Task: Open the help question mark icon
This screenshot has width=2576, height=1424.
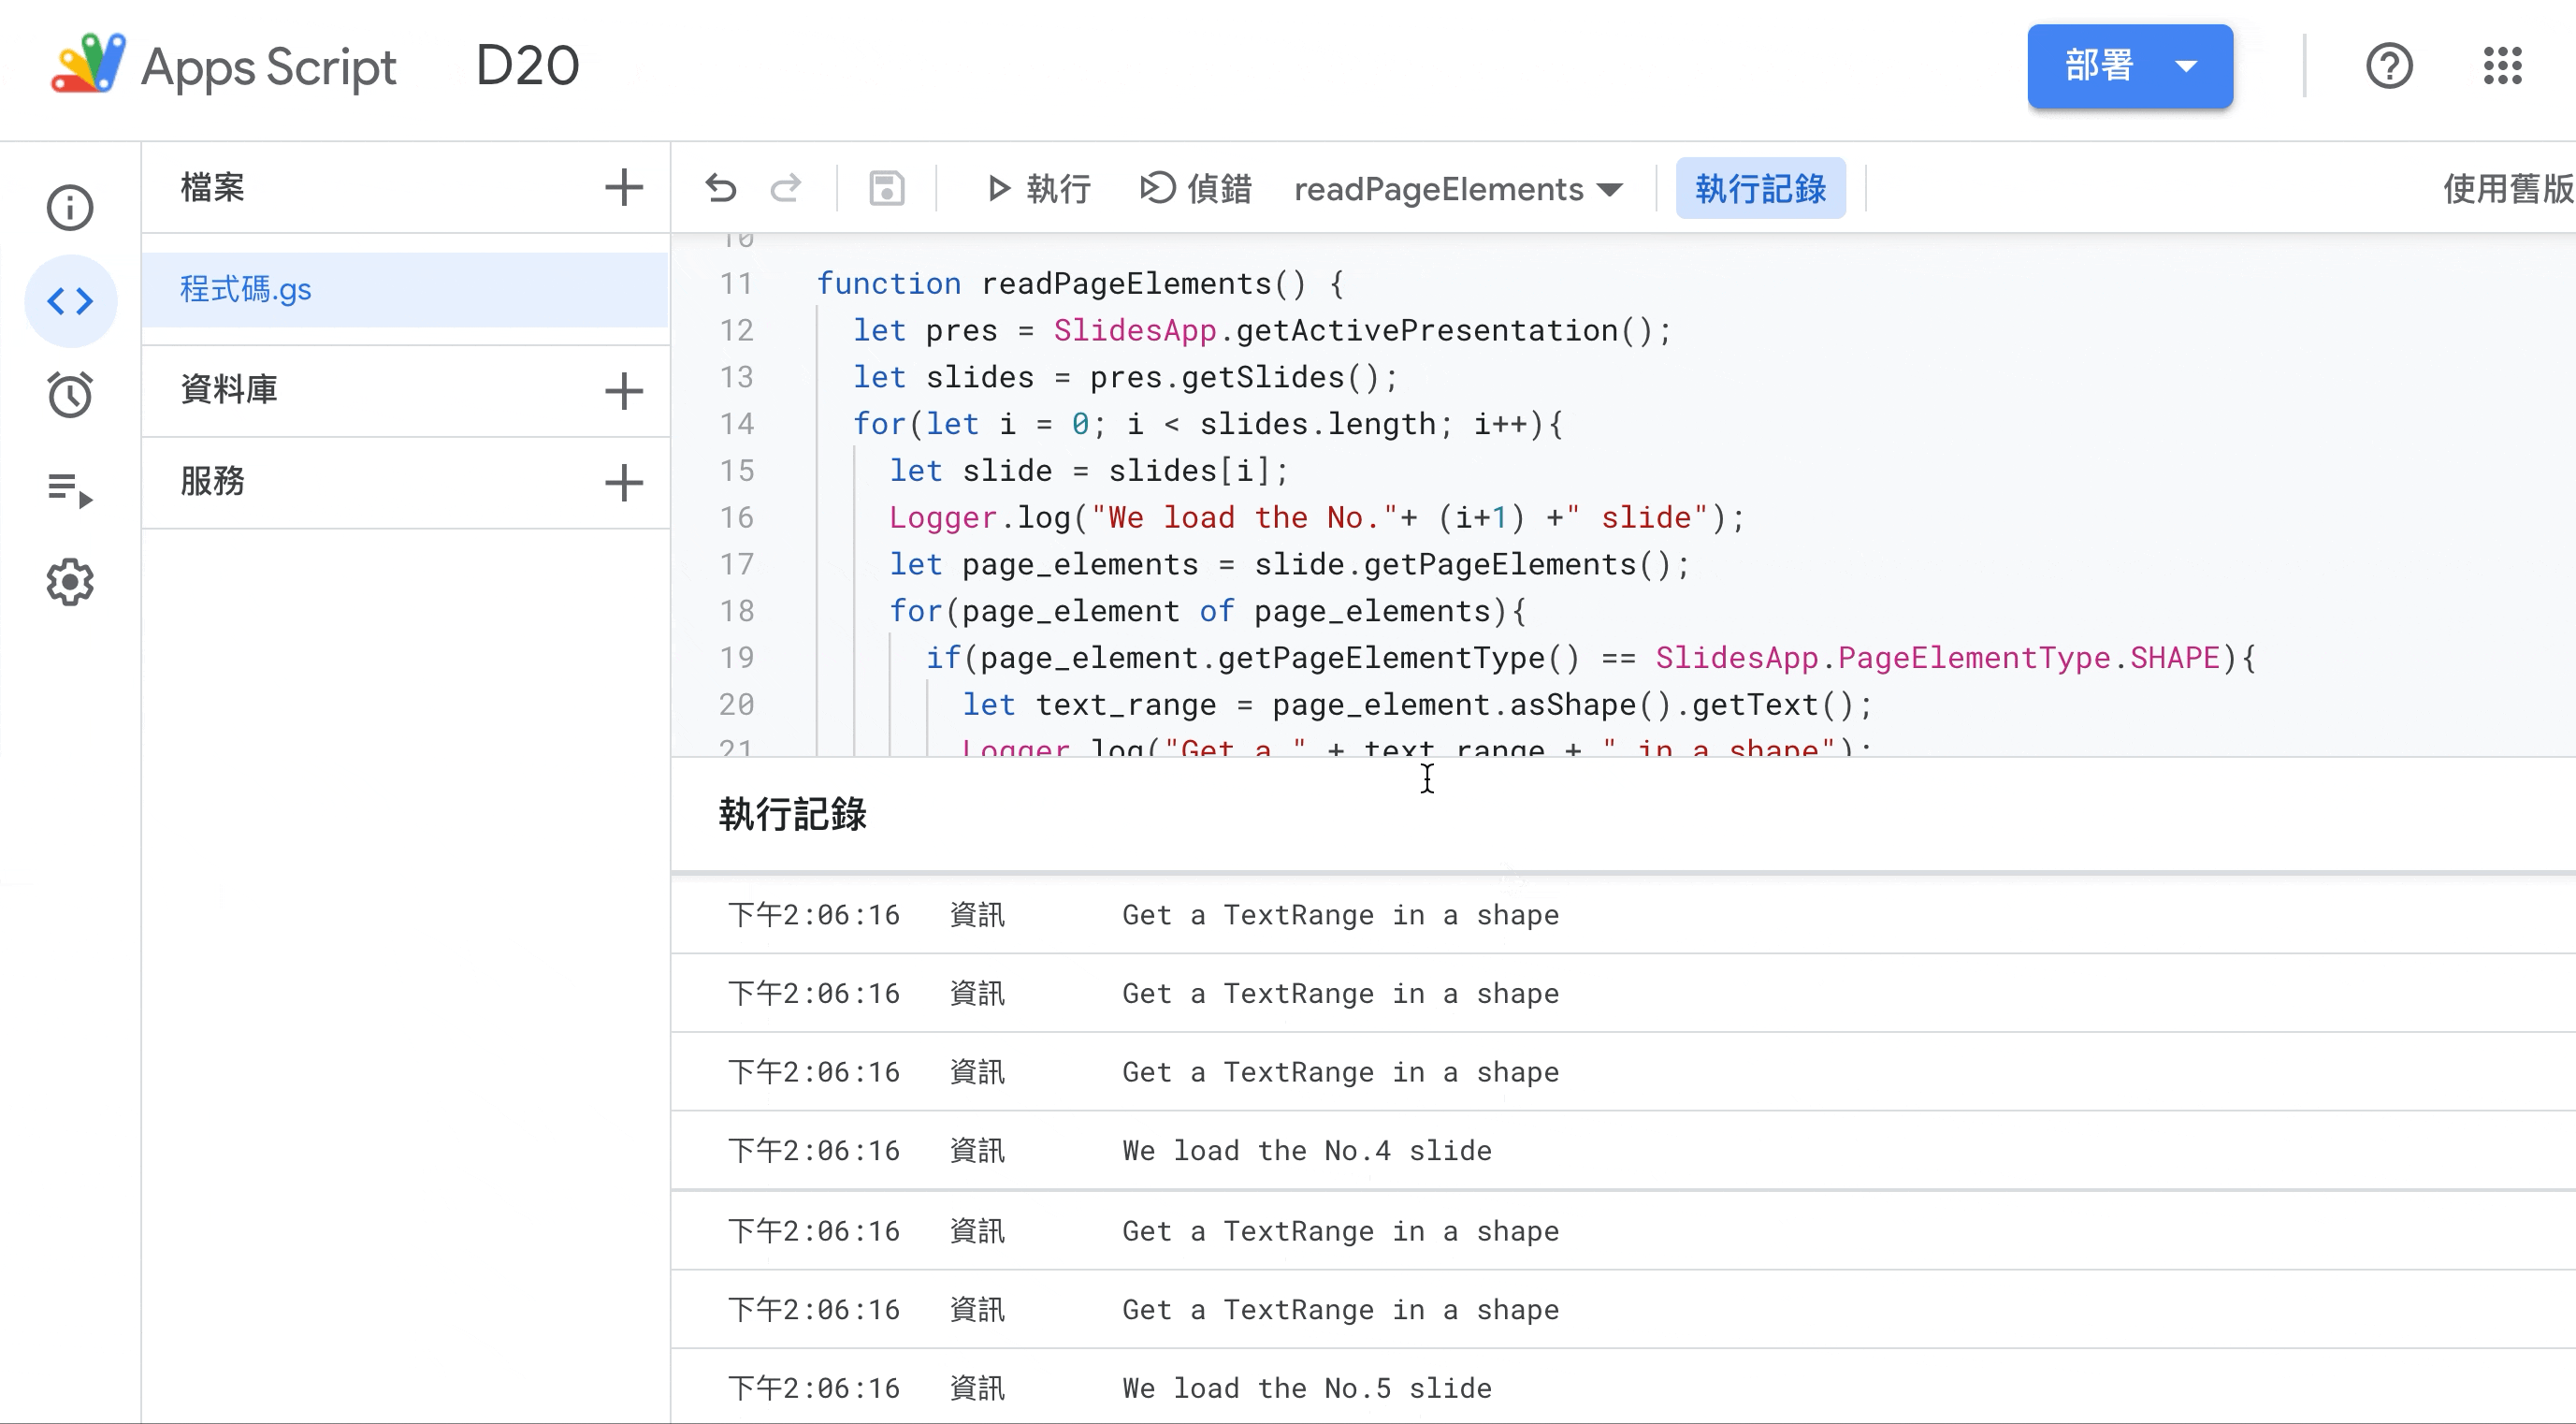Action: click(2389, 66)
